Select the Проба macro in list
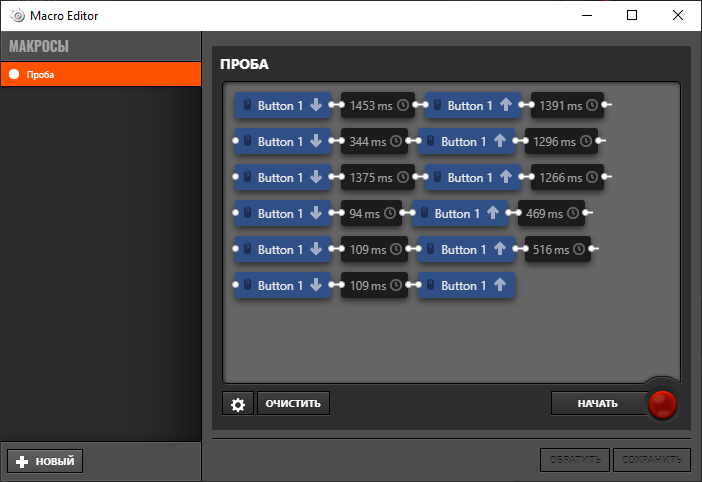 101,74
